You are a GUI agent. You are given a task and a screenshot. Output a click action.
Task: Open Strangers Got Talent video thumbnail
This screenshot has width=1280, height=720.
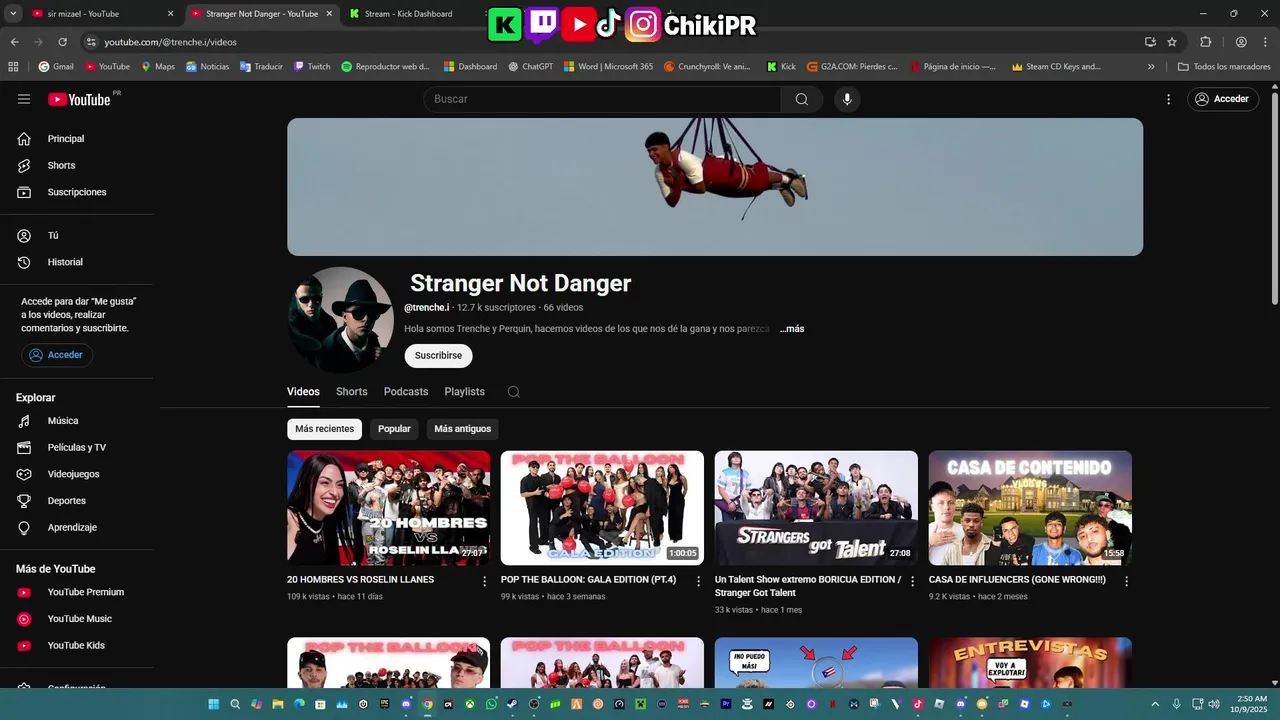pos(816,508)
